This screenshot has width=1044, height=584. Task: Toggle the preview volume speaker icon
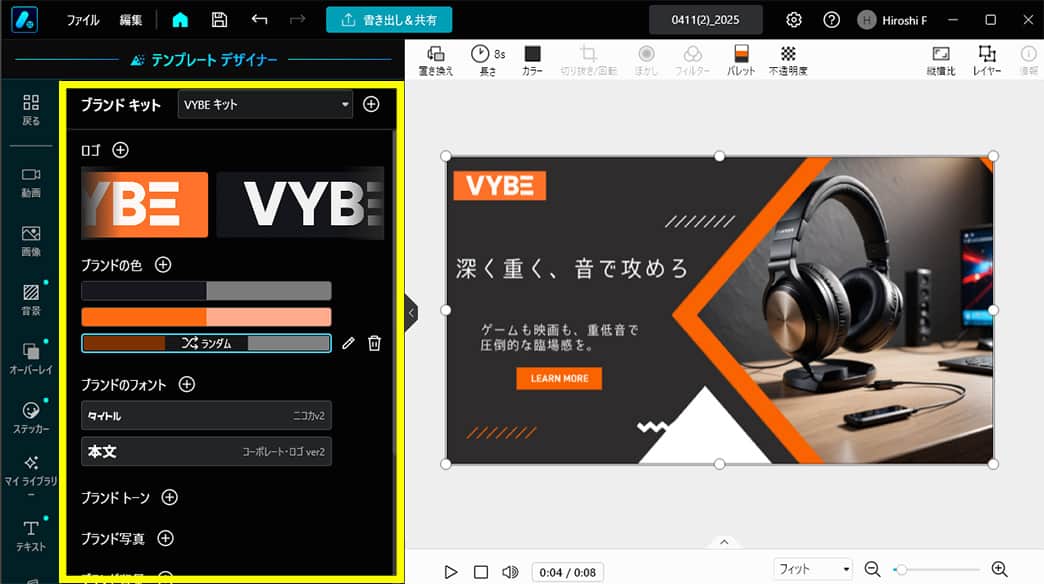click(x=510, y=572)
